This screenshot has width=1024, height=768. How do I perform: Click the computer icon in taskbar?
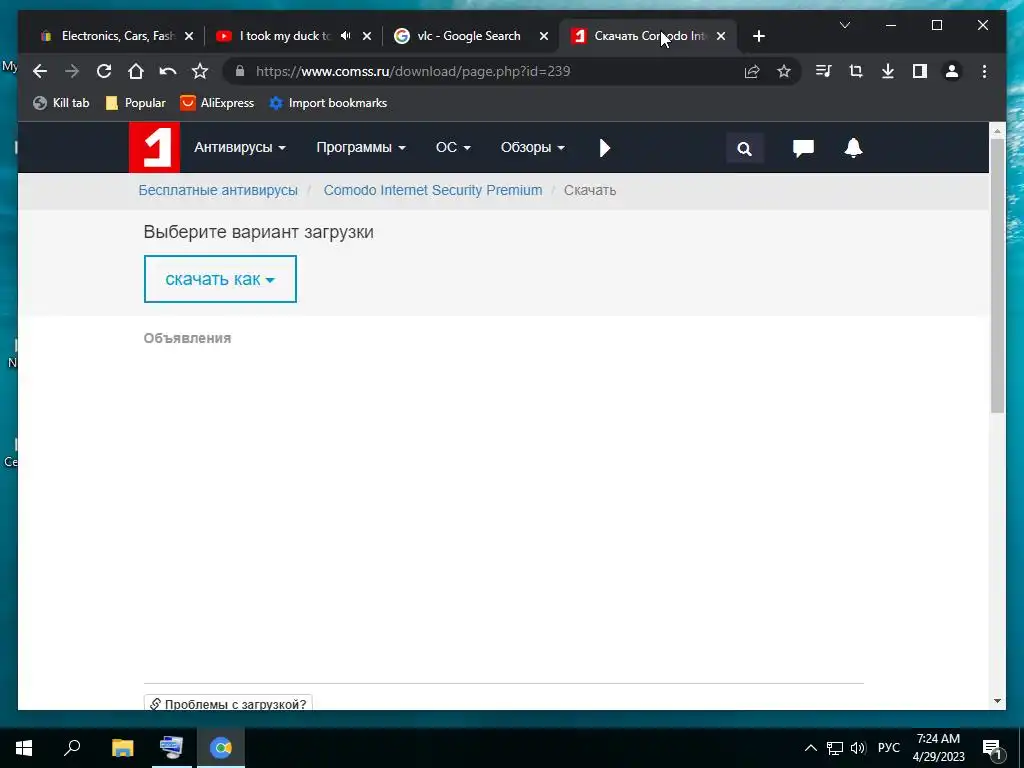[x=171, y=747]
